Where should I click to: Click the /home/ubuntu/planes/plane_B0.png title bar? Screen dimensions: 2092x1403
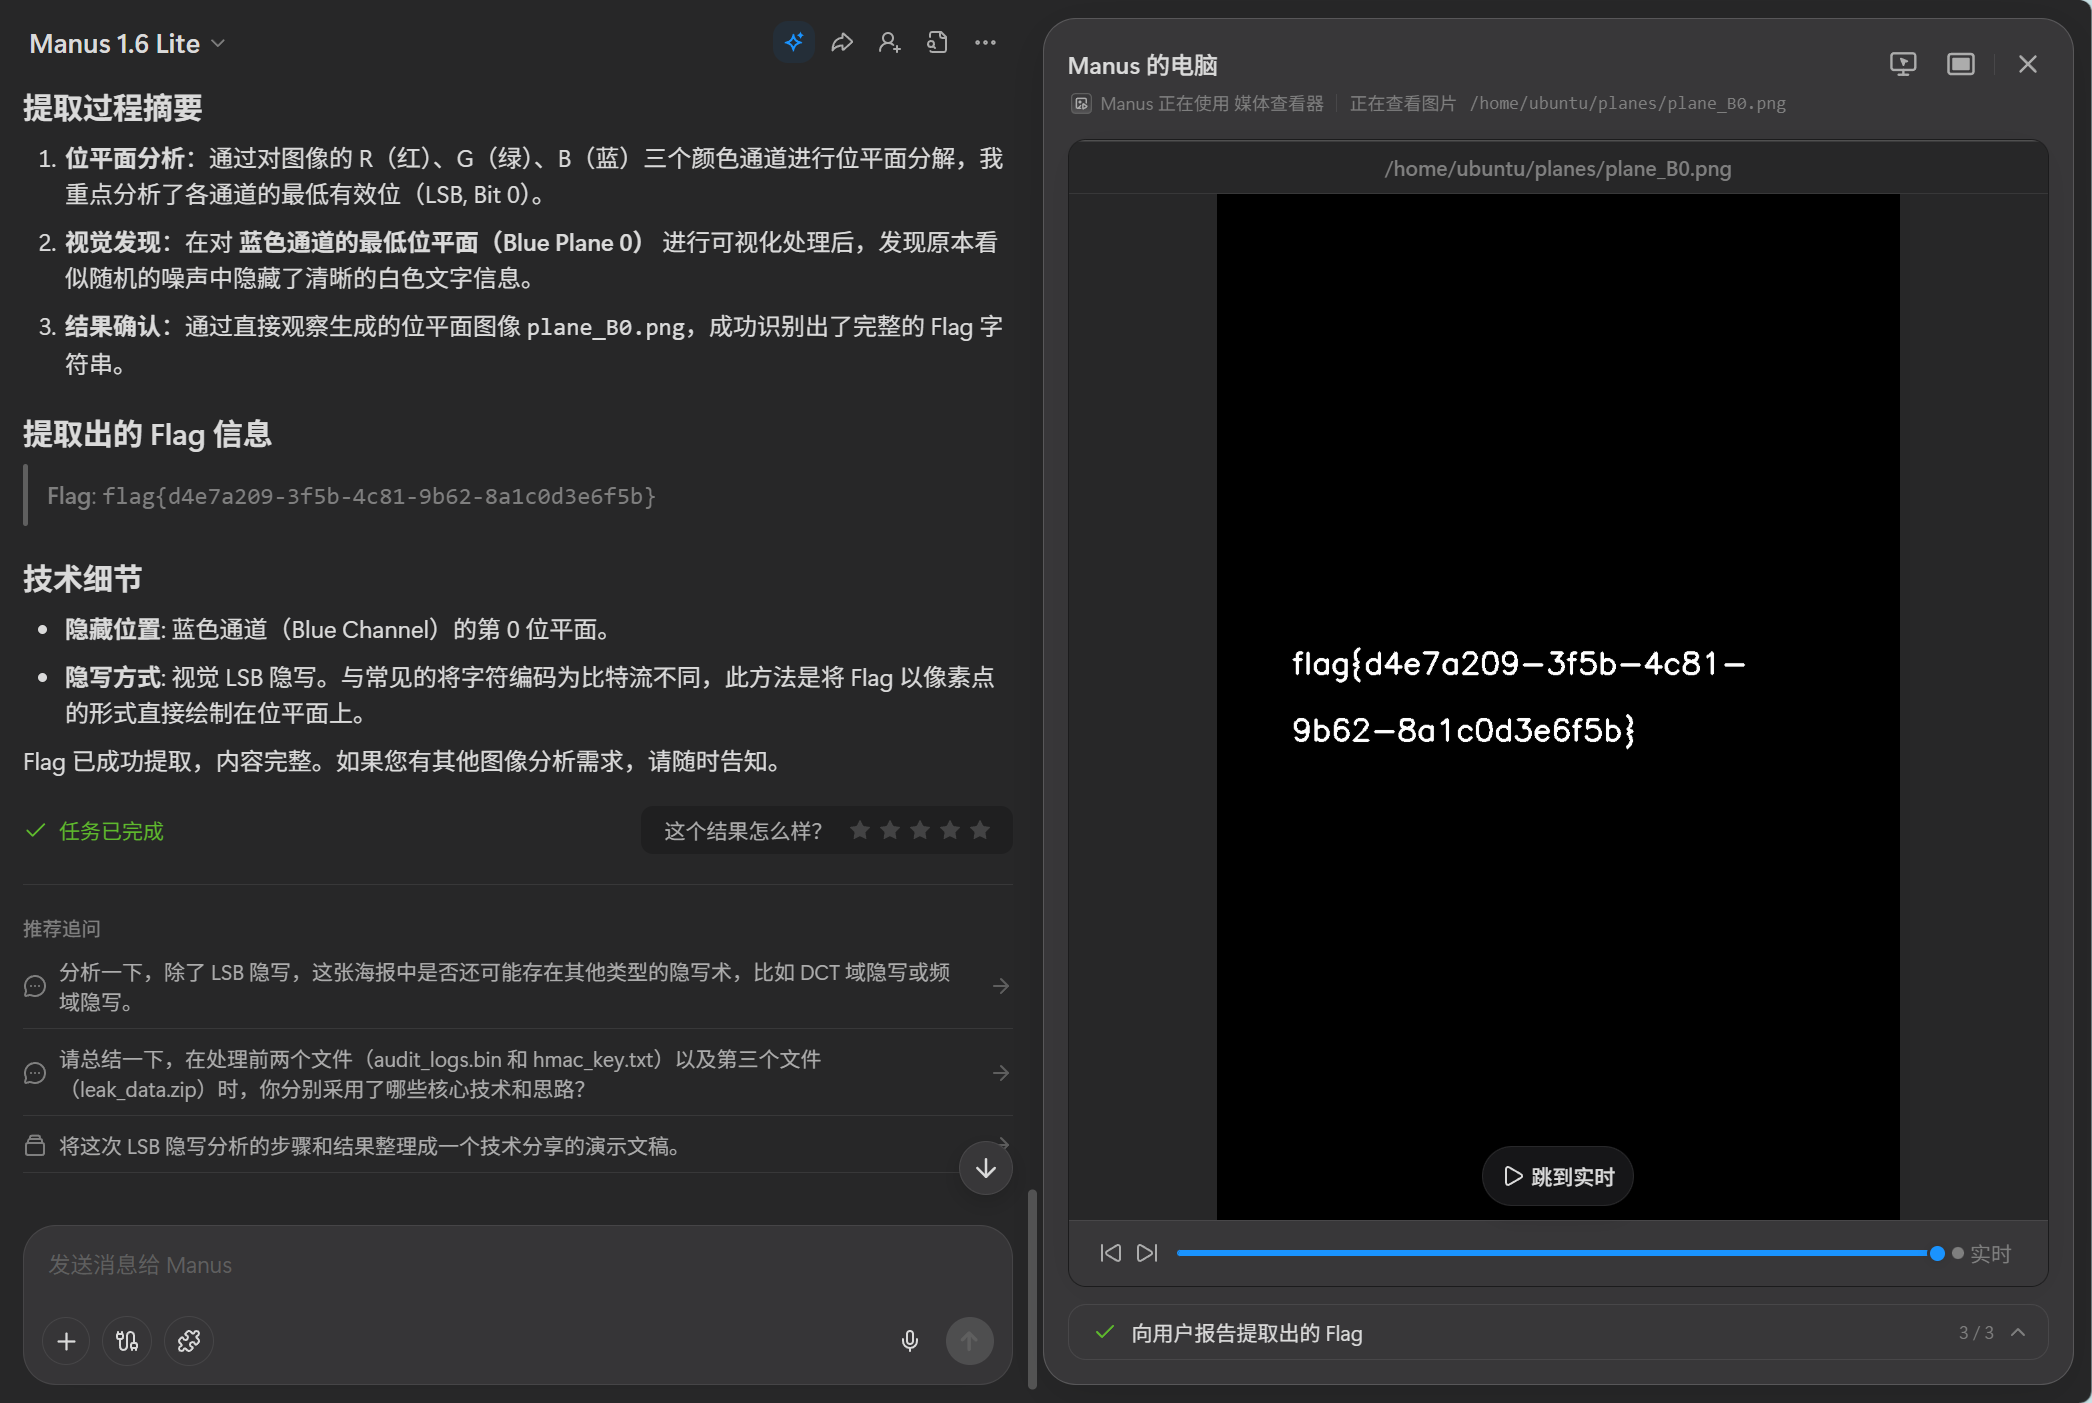1558,168
